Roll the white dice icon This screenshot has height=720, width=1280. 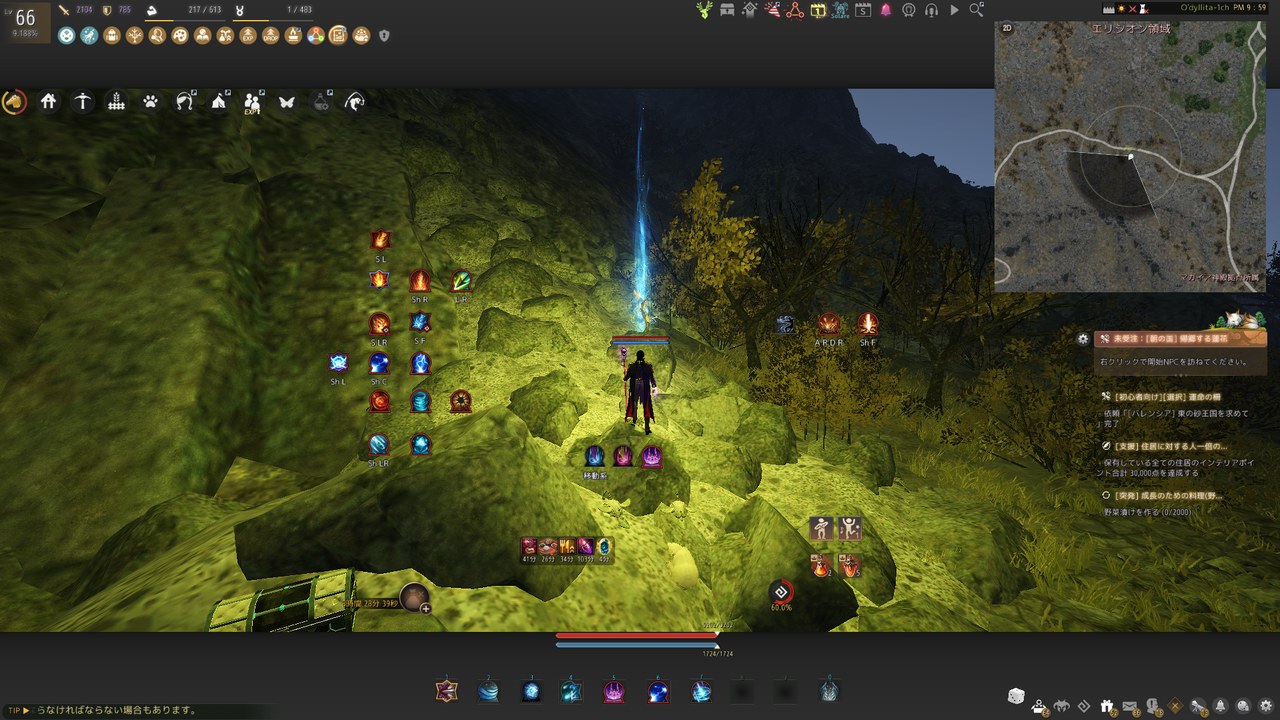click(x=1015, y=696)
